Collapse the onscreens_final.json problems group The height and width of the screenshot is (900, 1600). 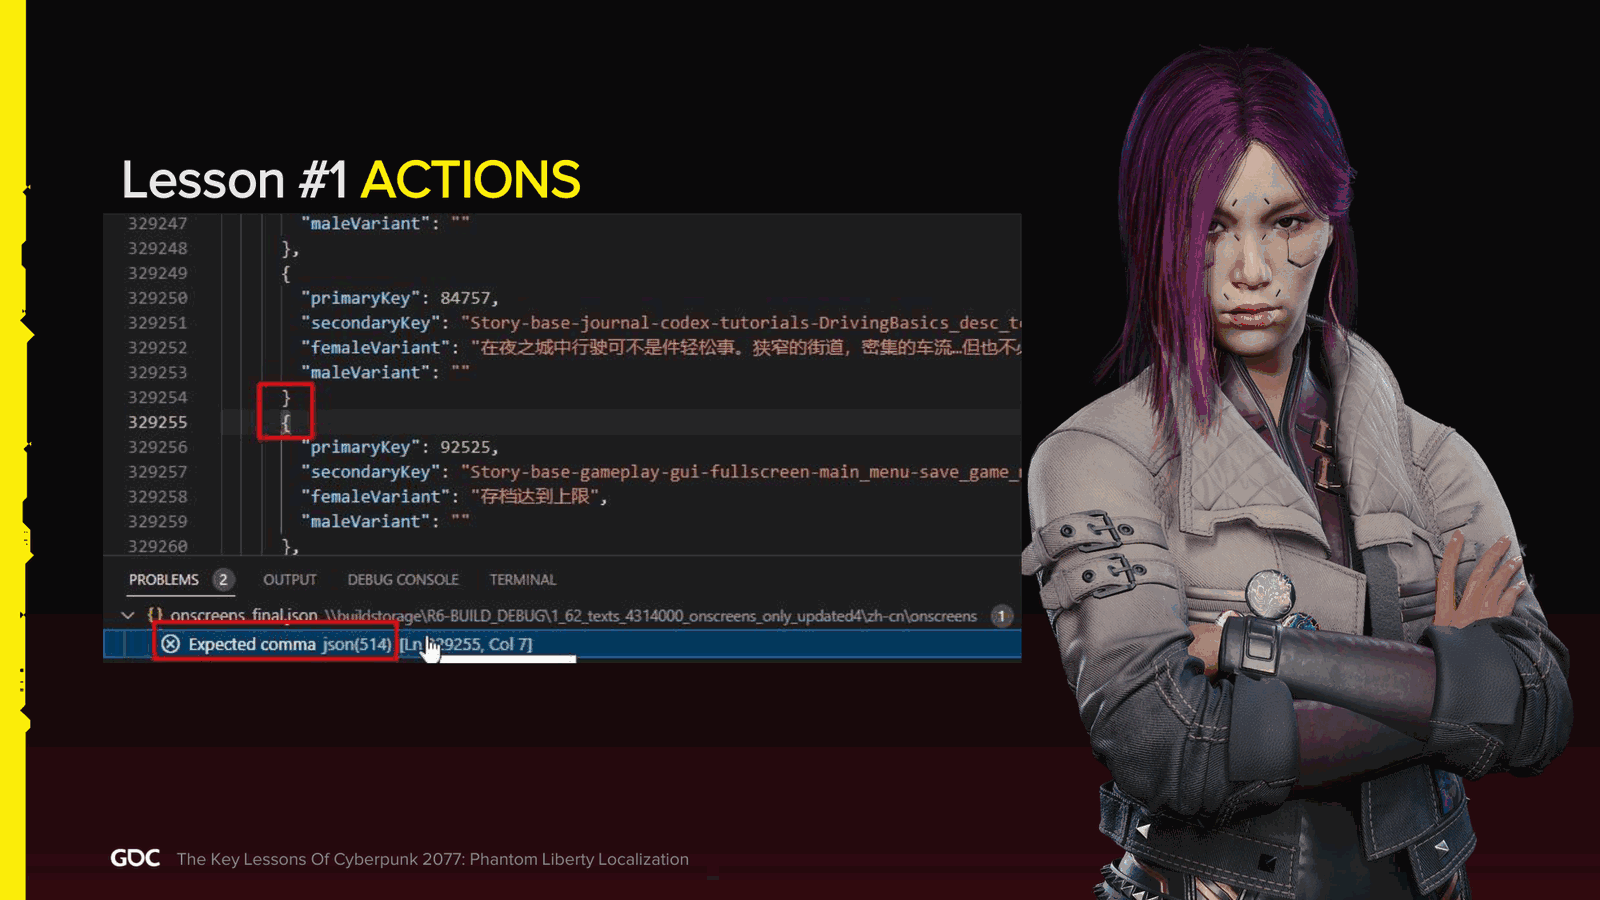pos(128,615)
